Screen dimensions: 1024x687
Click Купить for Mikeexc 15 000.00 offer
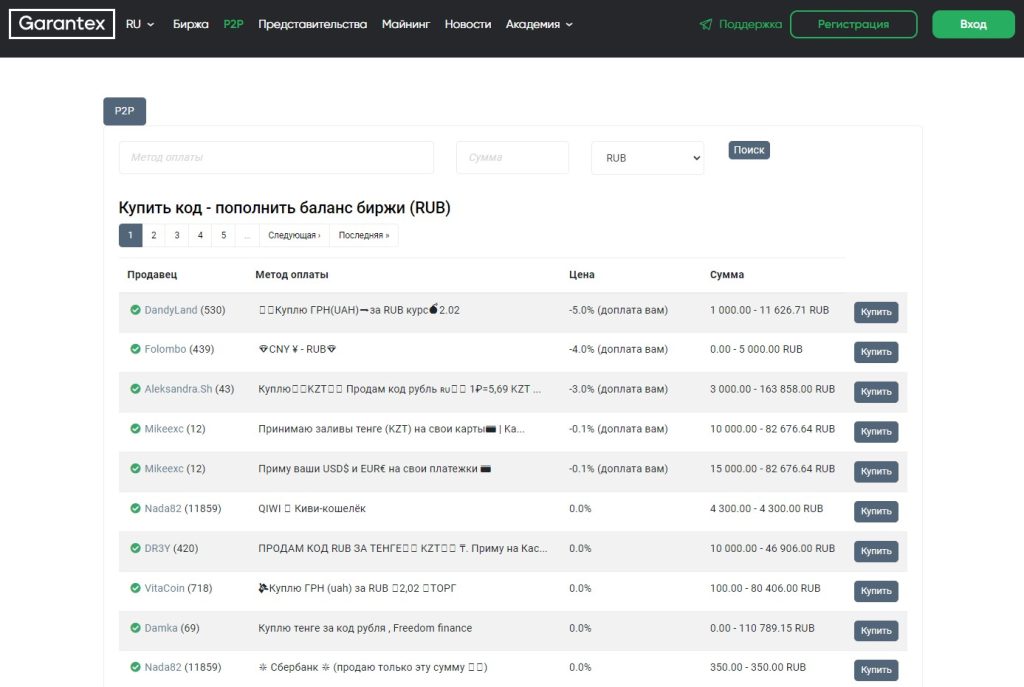coord(876,471)
